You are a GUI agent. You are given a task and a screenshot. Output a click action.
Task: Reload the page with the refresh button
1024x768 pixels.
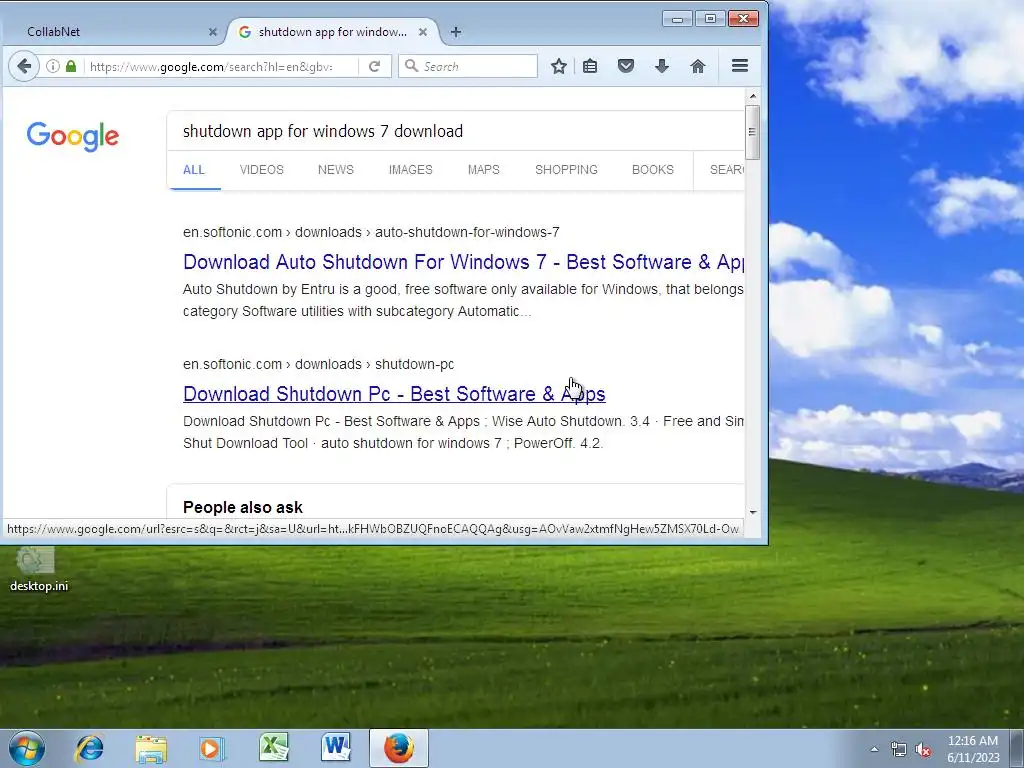tap(374, 66)
